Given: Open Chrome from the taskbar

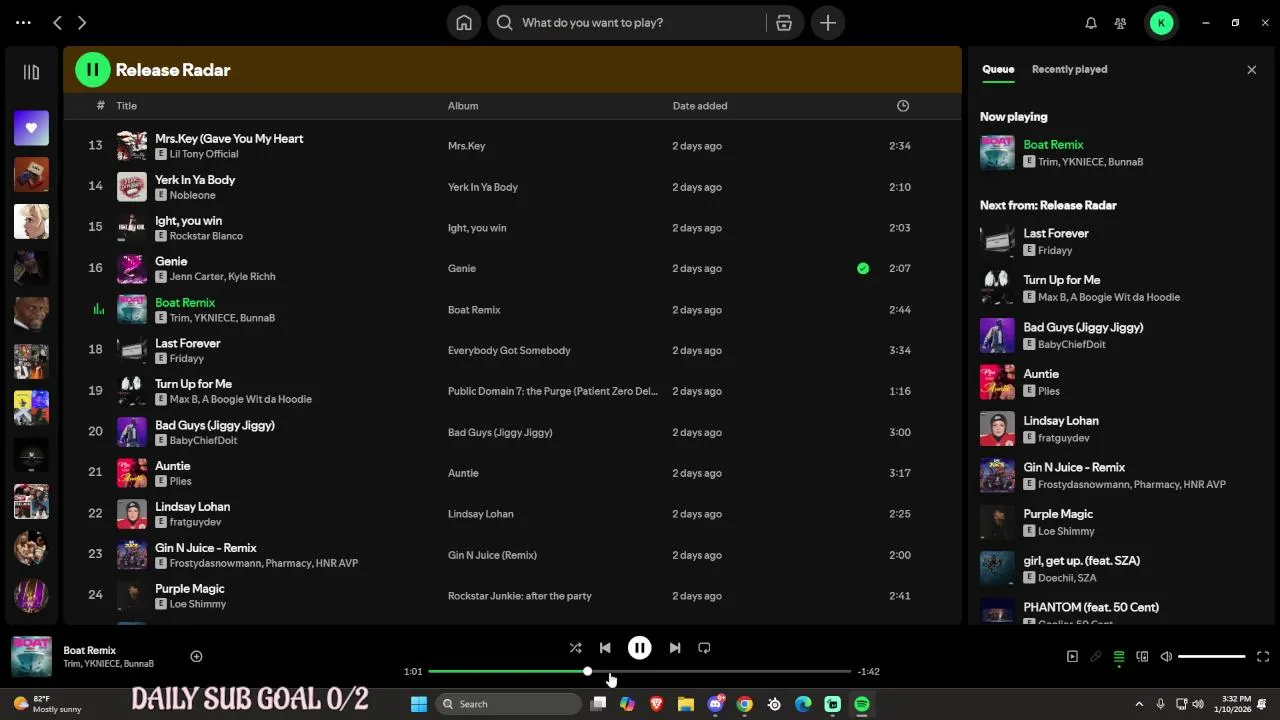Looking at the screenshot, I should coord(744,704).
